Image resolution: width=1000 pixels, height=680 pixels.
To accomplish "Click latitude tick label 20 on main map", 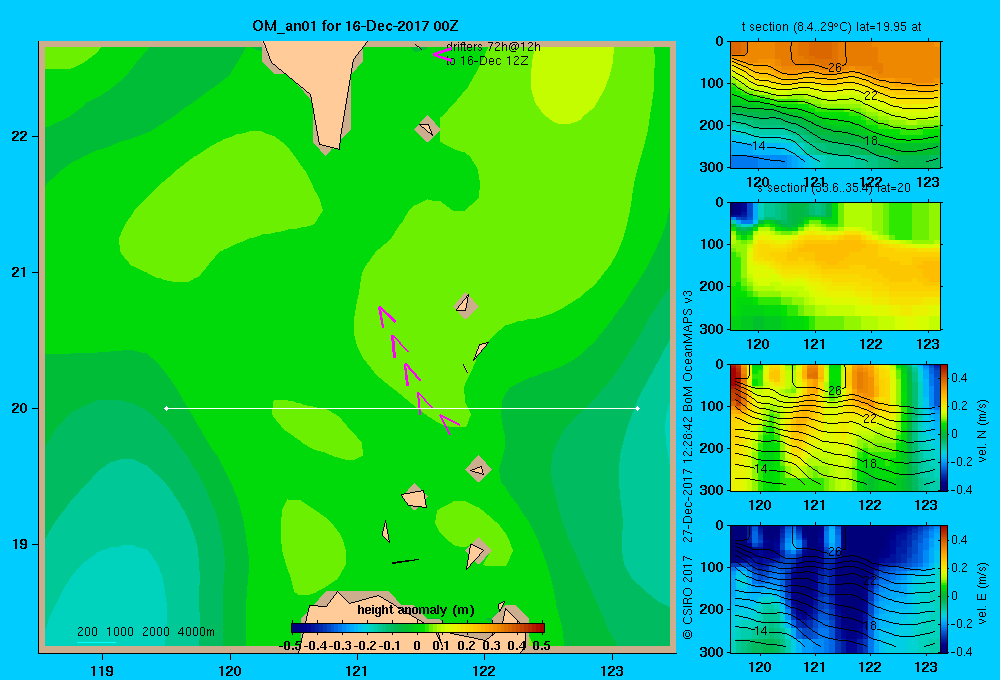I will click(x=20, y=408).
